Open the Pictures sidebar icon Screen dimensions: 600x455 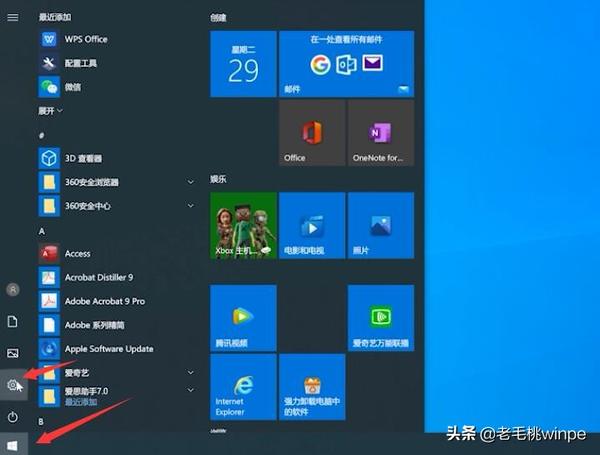pyautogui.click(x=13, y=353)
